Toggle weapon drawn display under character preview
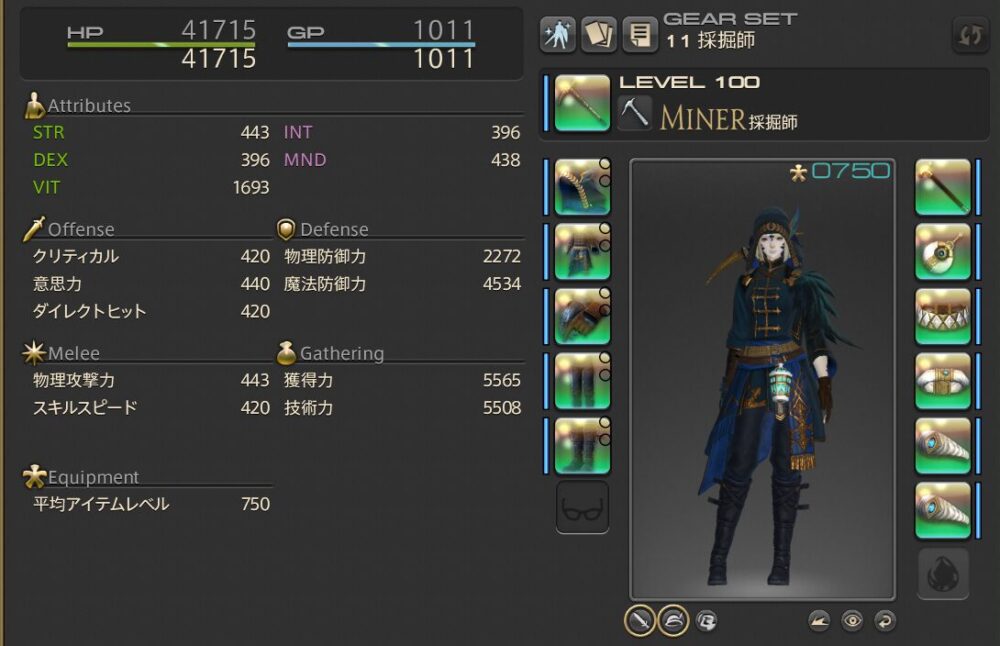Screen dimensions: 1000x646 click(640, 620)
